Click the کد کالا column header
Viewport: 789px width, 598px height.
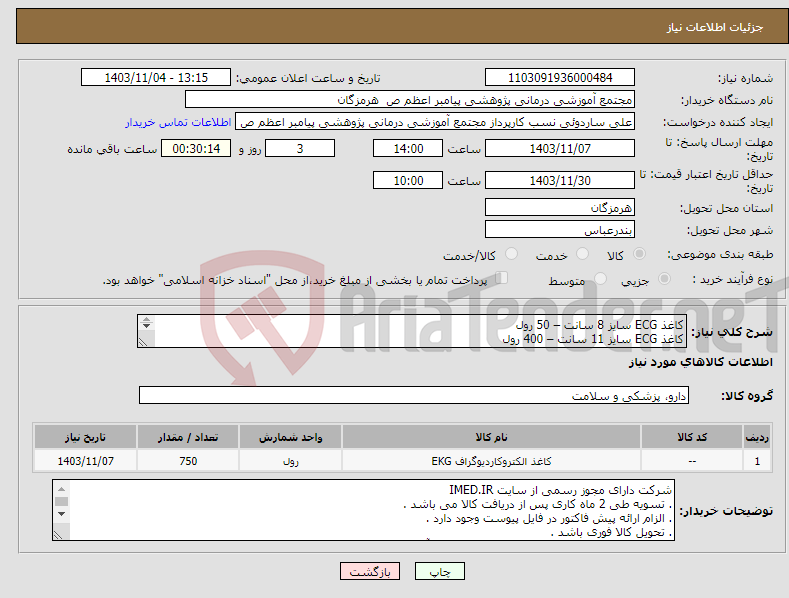point(692,437)
